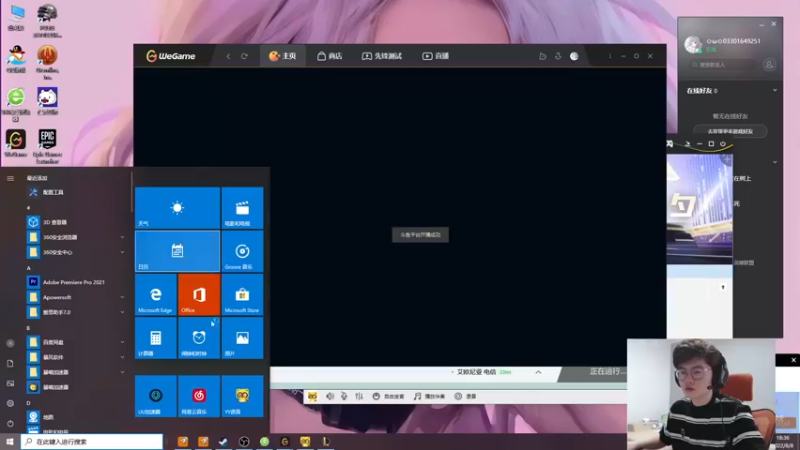Search contacts in friends panel
The height and width of the screenshot is (450, 800).
tap(722, 65)
